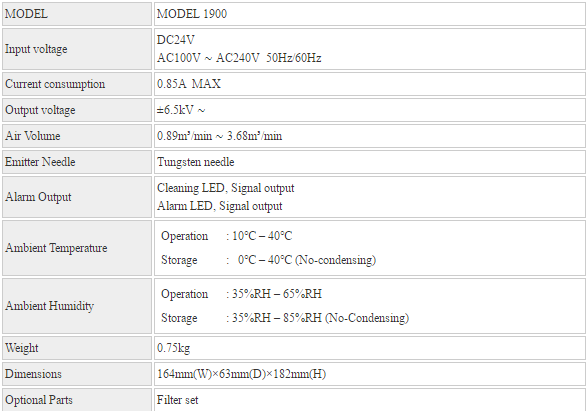Select the 0.75kg weight value
586x411 pixels.
pos(173,348)
